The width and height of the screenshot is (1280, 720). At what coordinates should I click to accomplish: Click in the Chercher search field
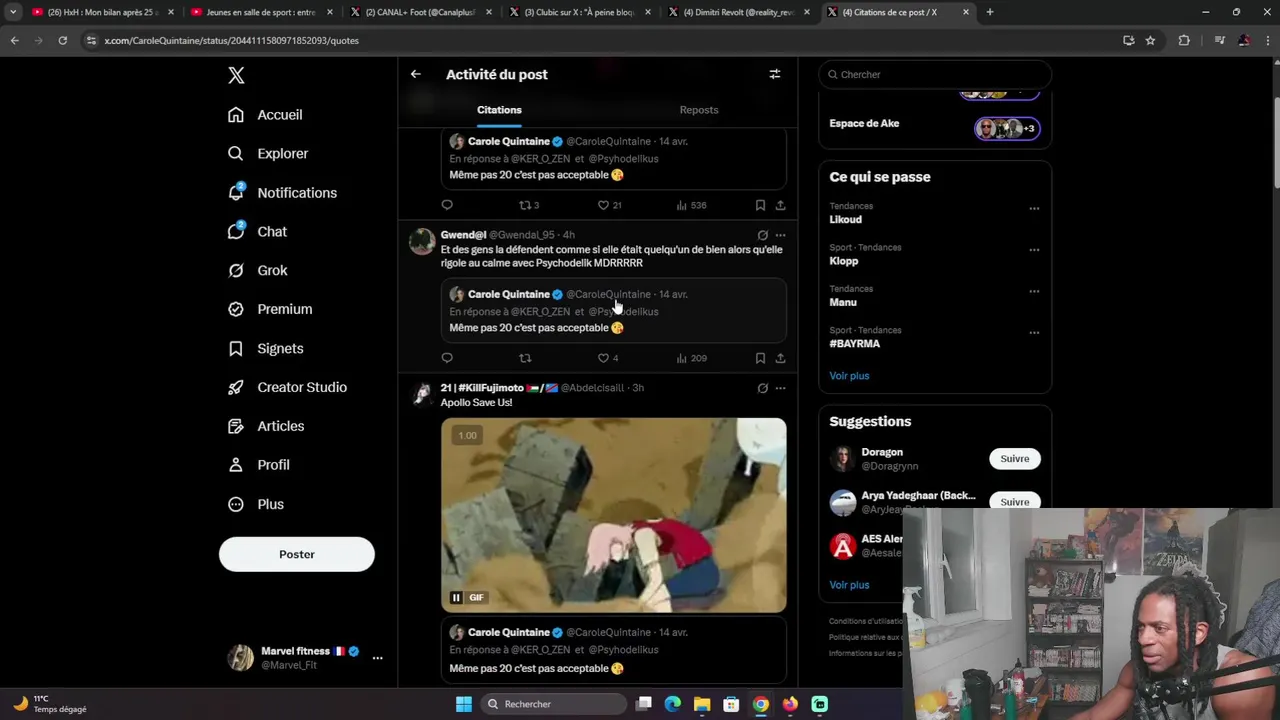(935, 74)
